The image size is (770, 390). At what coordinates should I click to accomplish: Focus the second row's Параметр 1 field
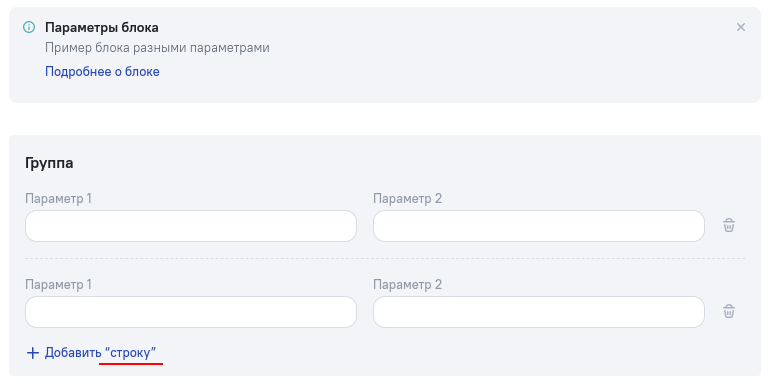pos(191,312)
